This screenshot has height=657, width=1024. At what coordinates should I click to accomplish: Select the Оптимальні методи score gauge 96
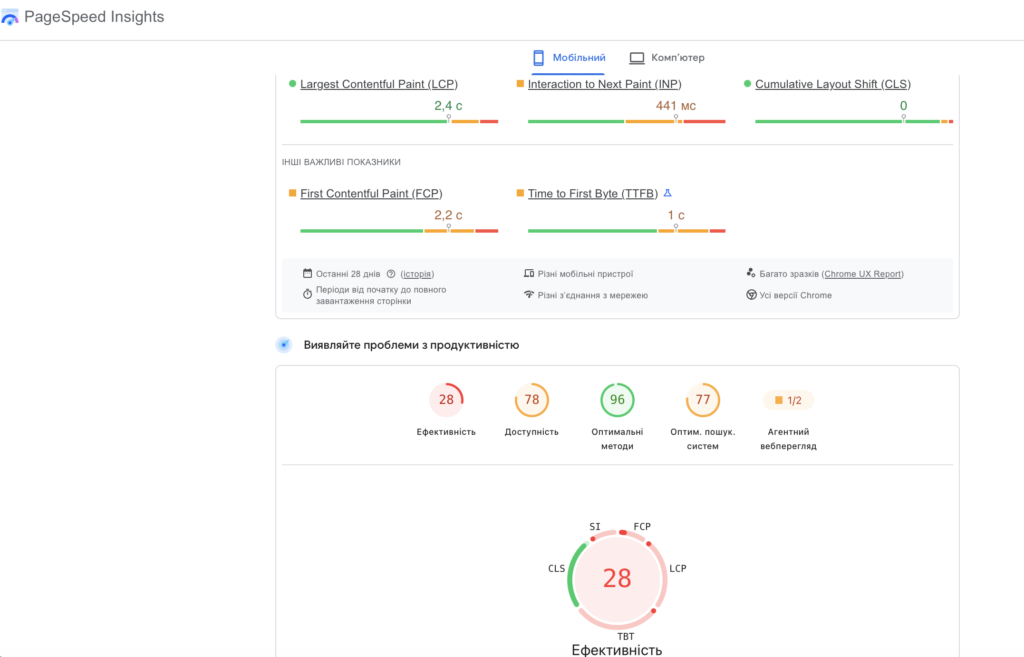pyautogui.click(x=617, y=400)
